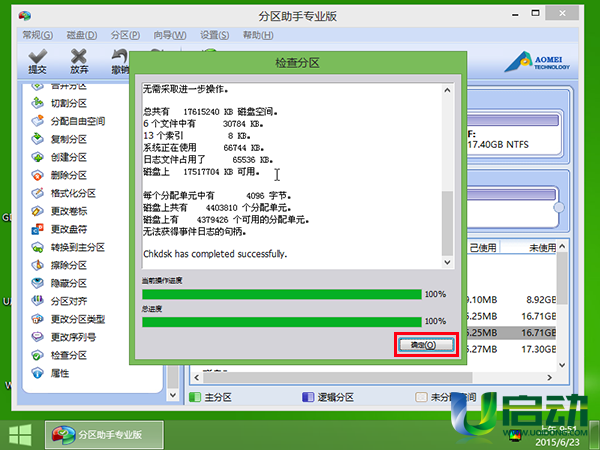Click the sidebar scroll-down arrow

pos(173,395)
